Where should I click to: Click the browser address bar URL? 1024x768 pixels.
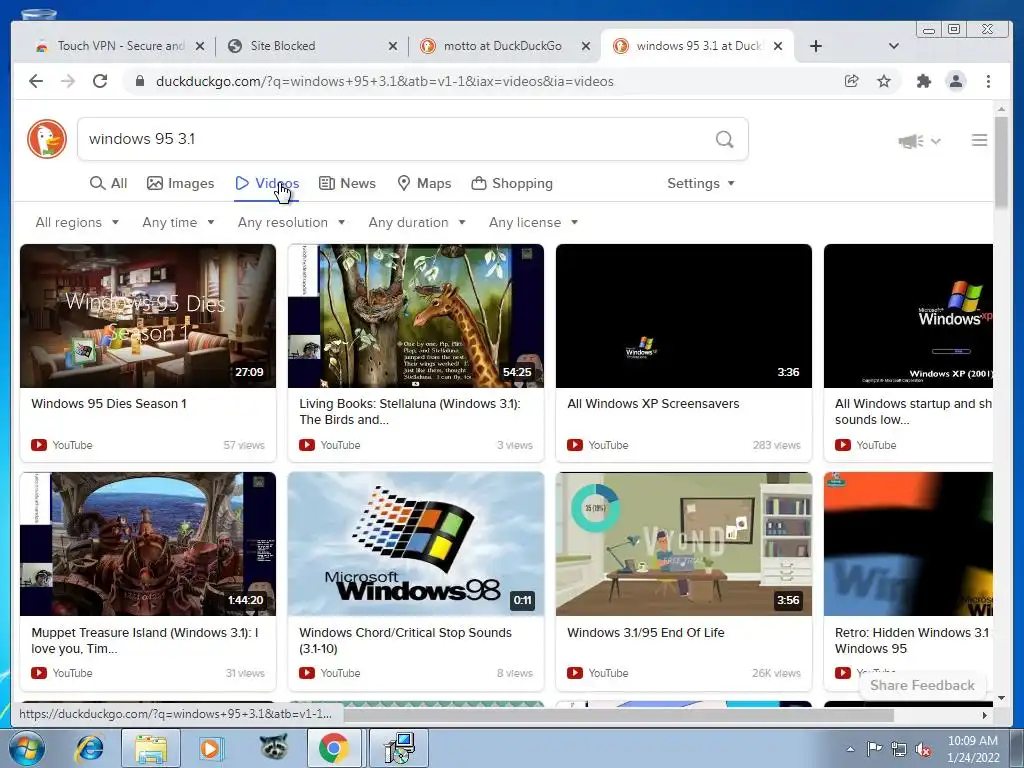click(x=385, y=82)
